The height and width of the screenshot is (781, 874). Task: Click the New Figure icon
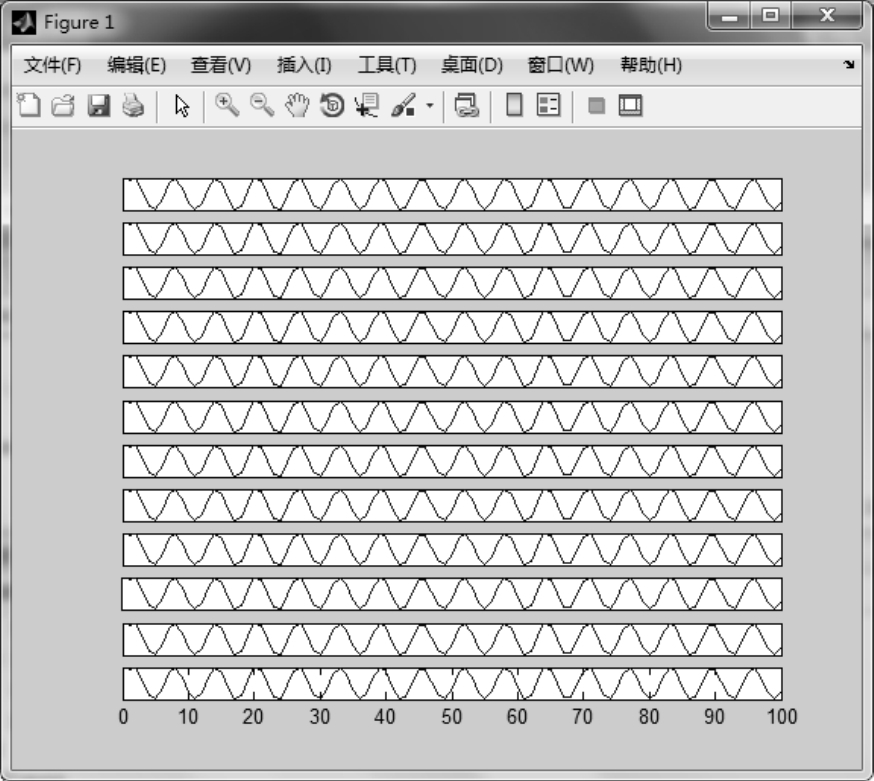(30, 106)
